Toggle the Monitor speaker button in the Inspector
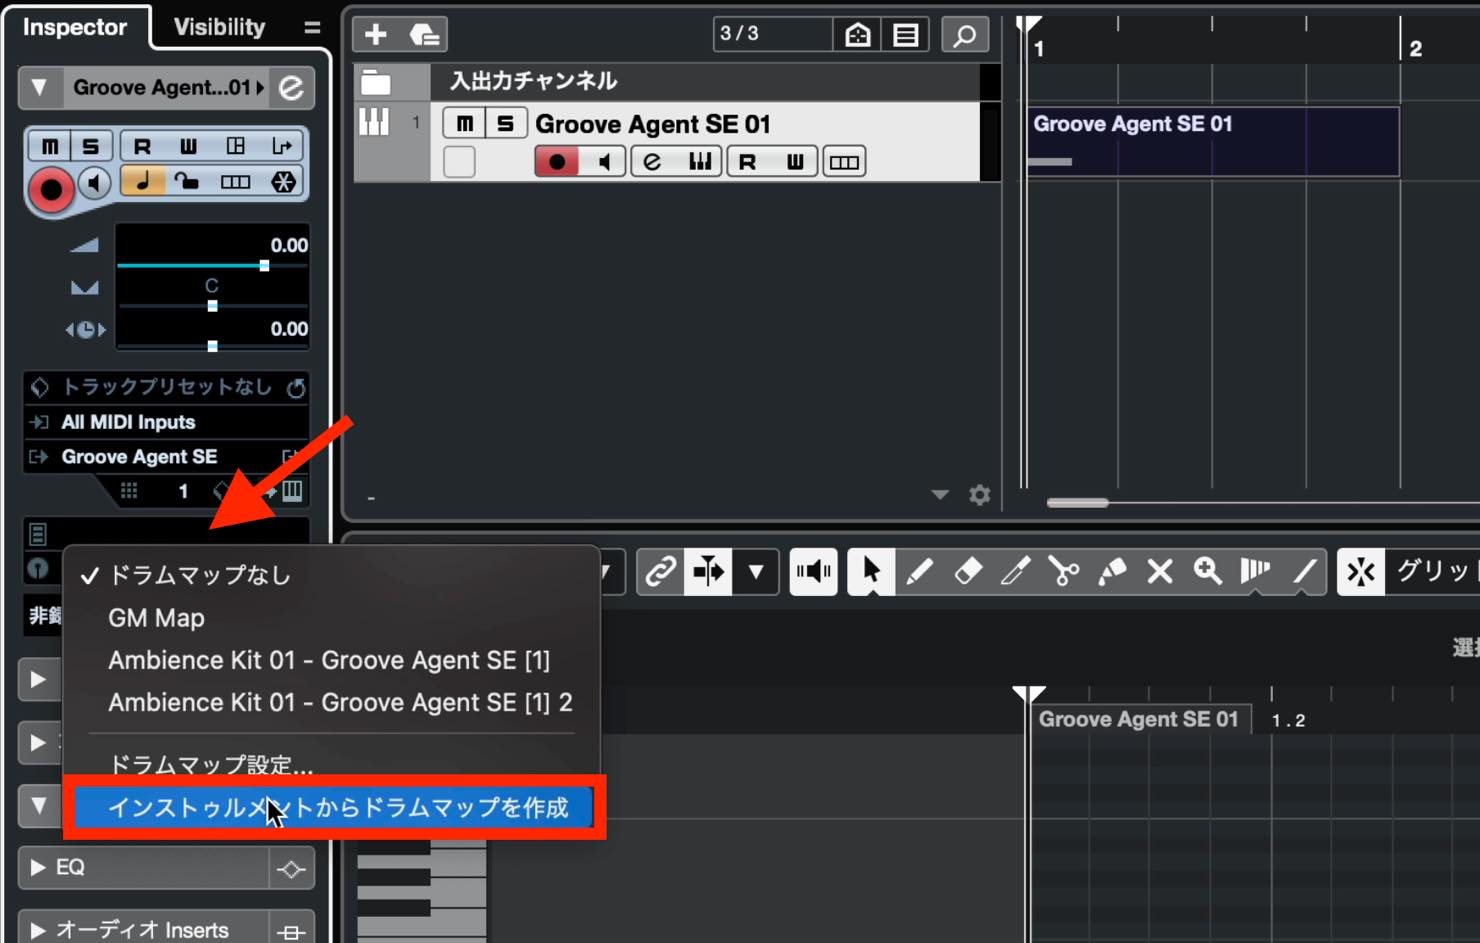This screenshot has height=943, width=1480. (95, 182)
